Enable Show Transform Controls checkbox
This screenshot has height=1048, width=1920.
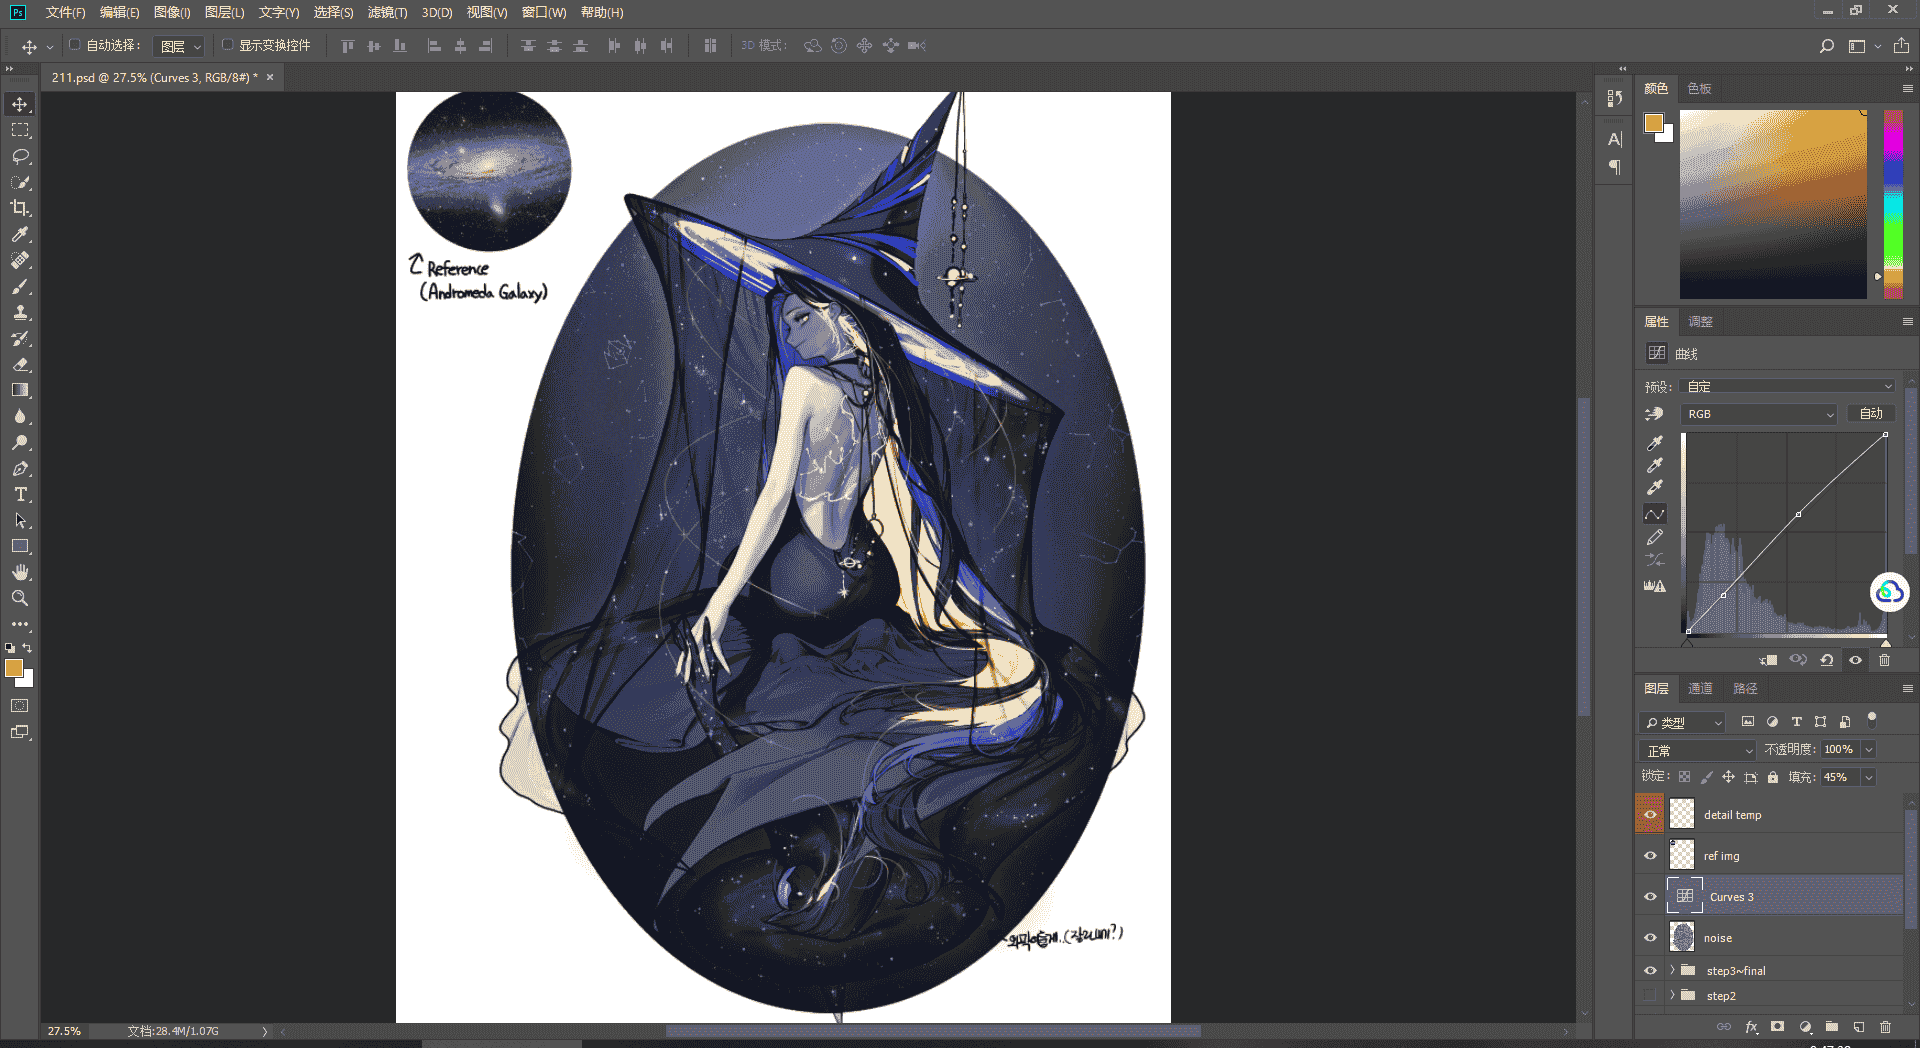(227, 45)
